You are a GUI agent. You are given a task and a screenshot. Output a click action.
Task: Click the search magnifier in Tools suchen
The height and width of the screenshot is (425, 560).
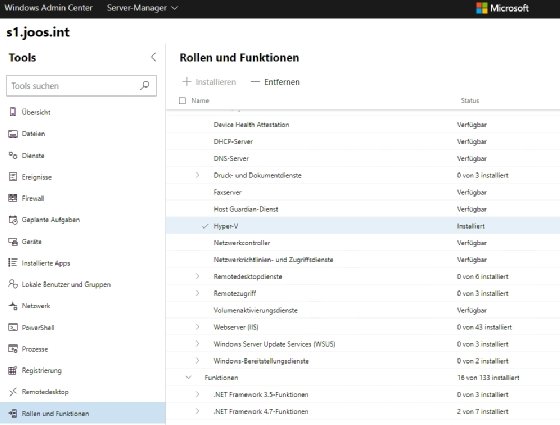[145, 85]
